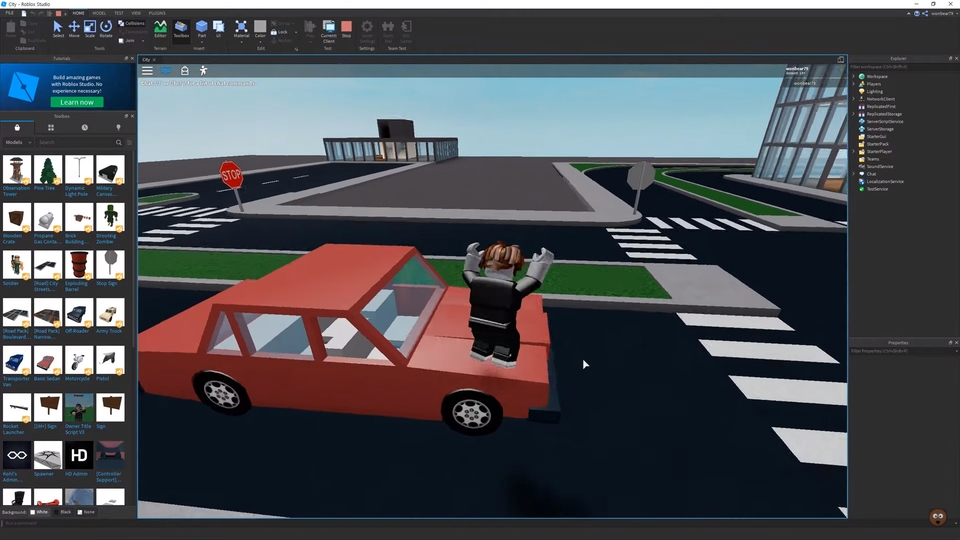Screen dimensions: 960x540
Task: Select TestService in the Explorer
Action: [x=877, y=189]
